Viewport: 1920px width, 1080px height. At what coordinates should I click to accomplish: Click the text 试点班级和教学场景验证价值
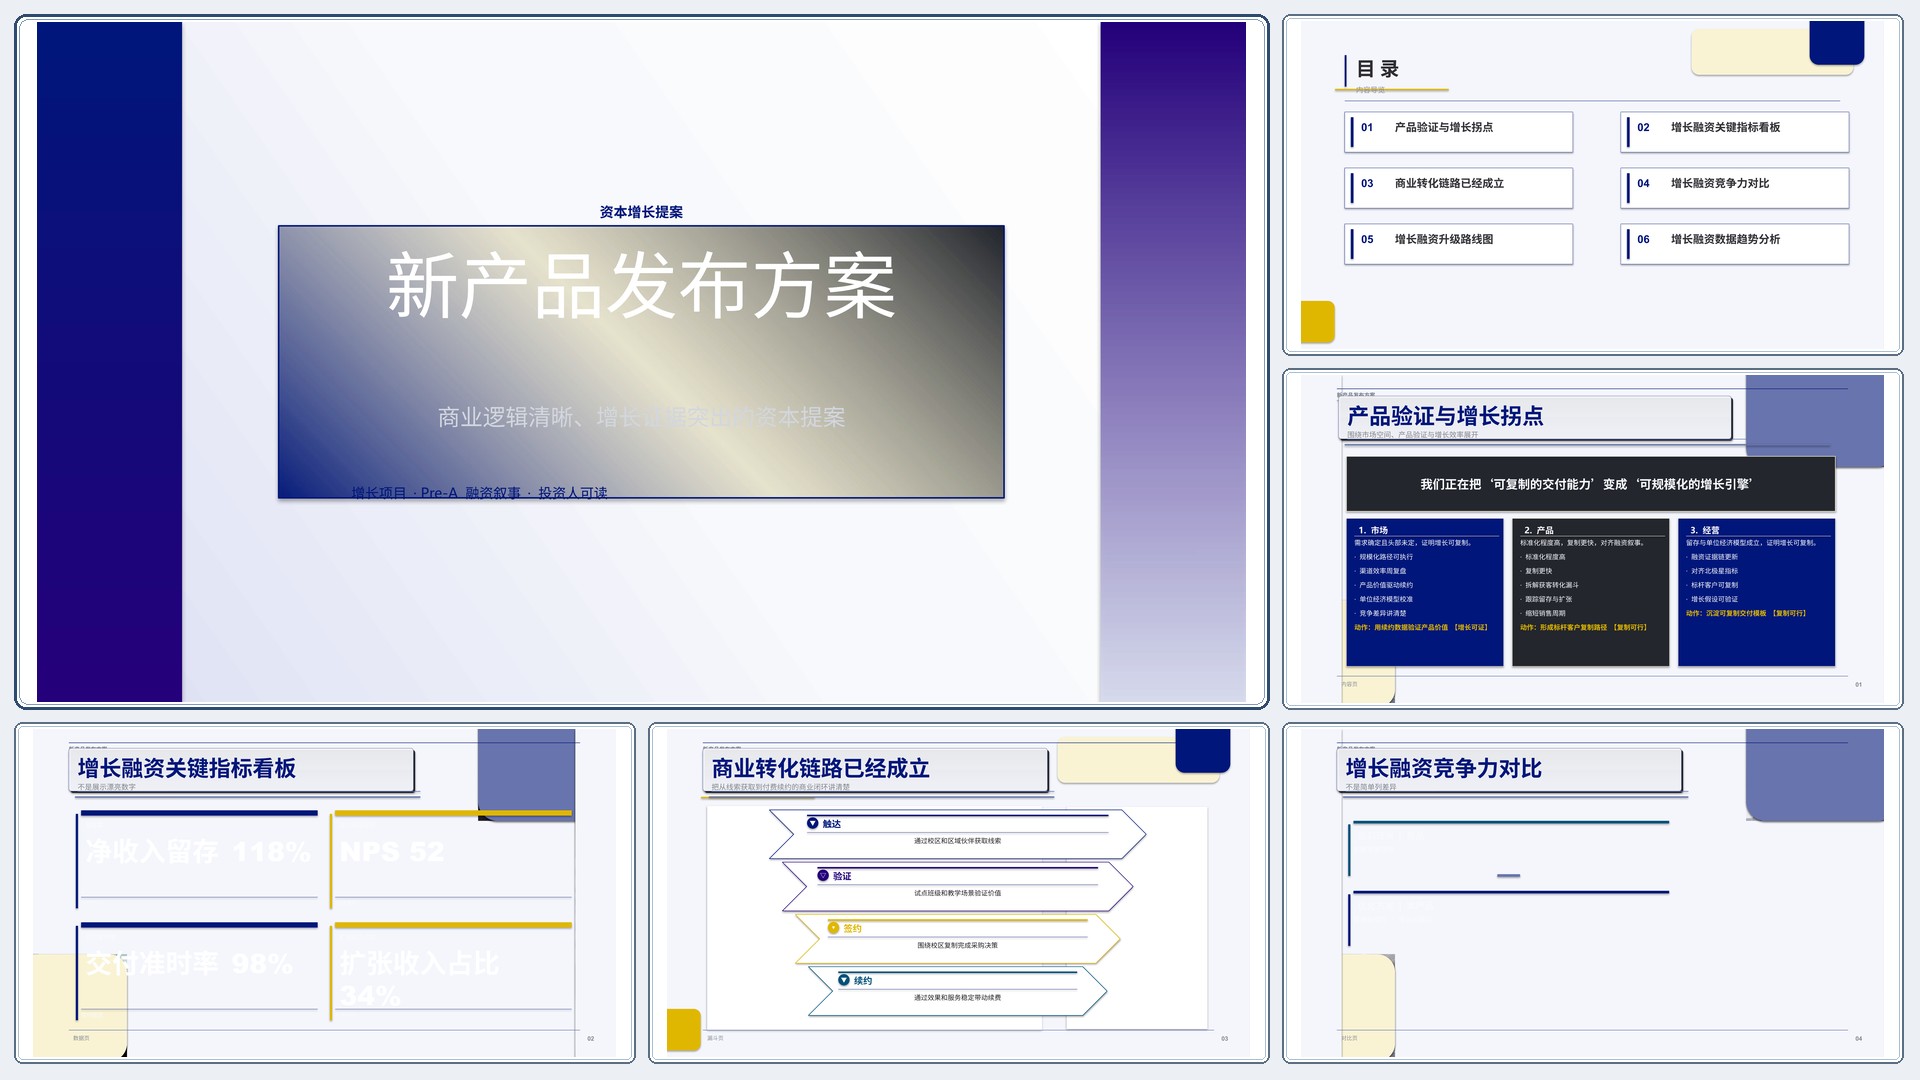(957, 893)
